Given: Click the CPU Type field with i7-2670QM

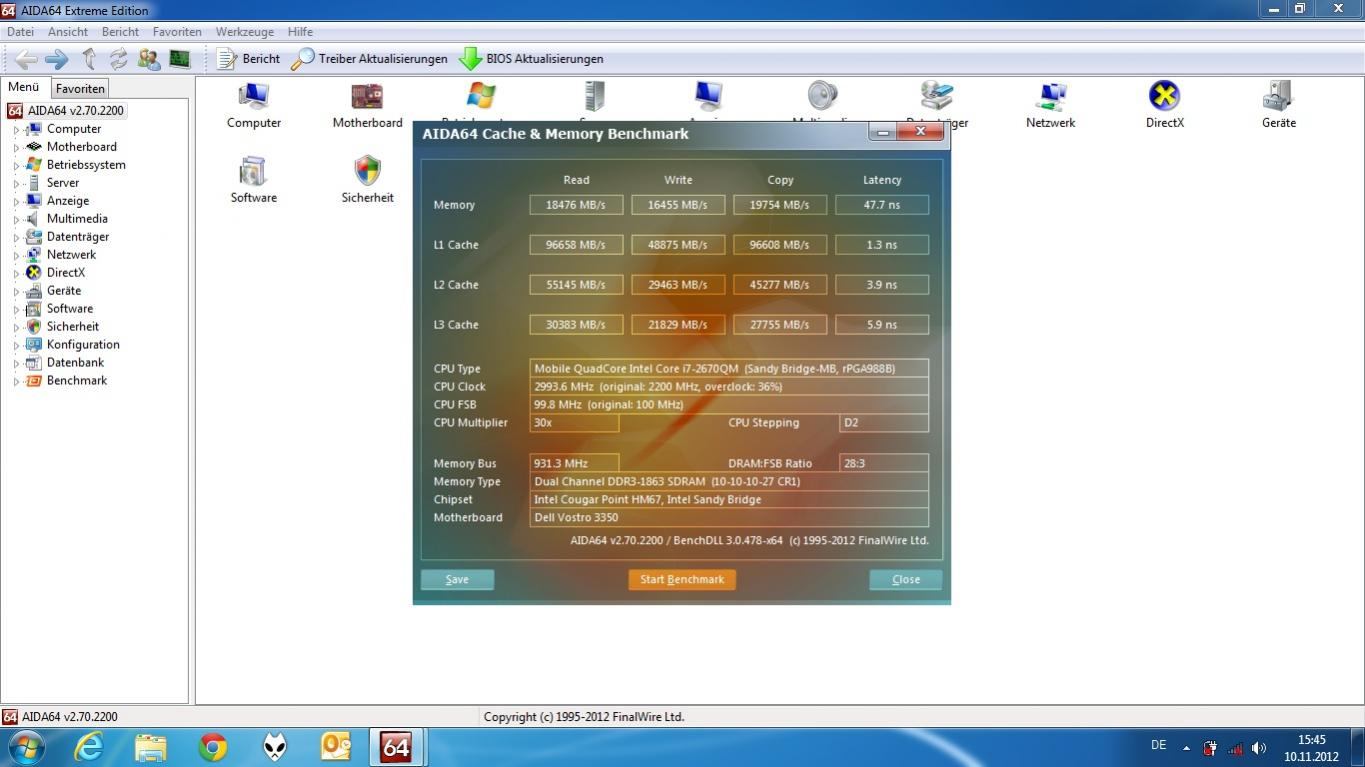Looking at the screenshot, I should point(729,368).
